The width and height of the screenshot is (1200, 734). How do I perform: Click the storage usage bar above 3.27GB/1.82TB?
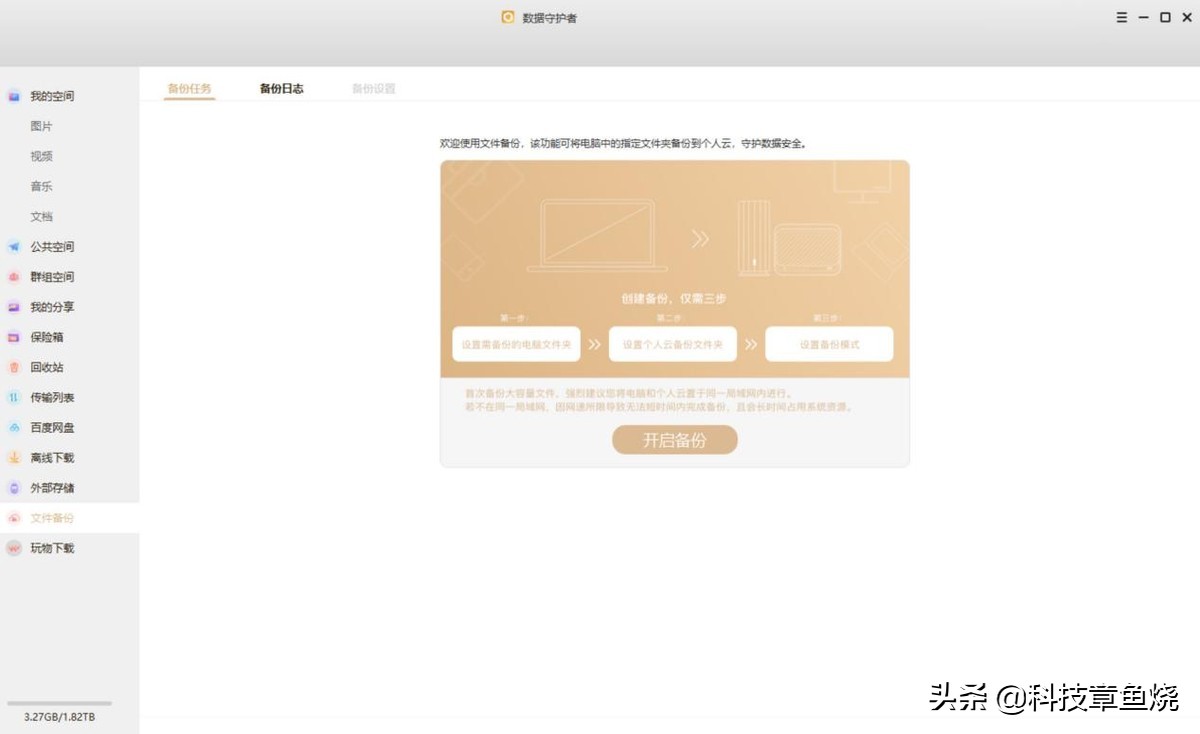tap(60, 704)
